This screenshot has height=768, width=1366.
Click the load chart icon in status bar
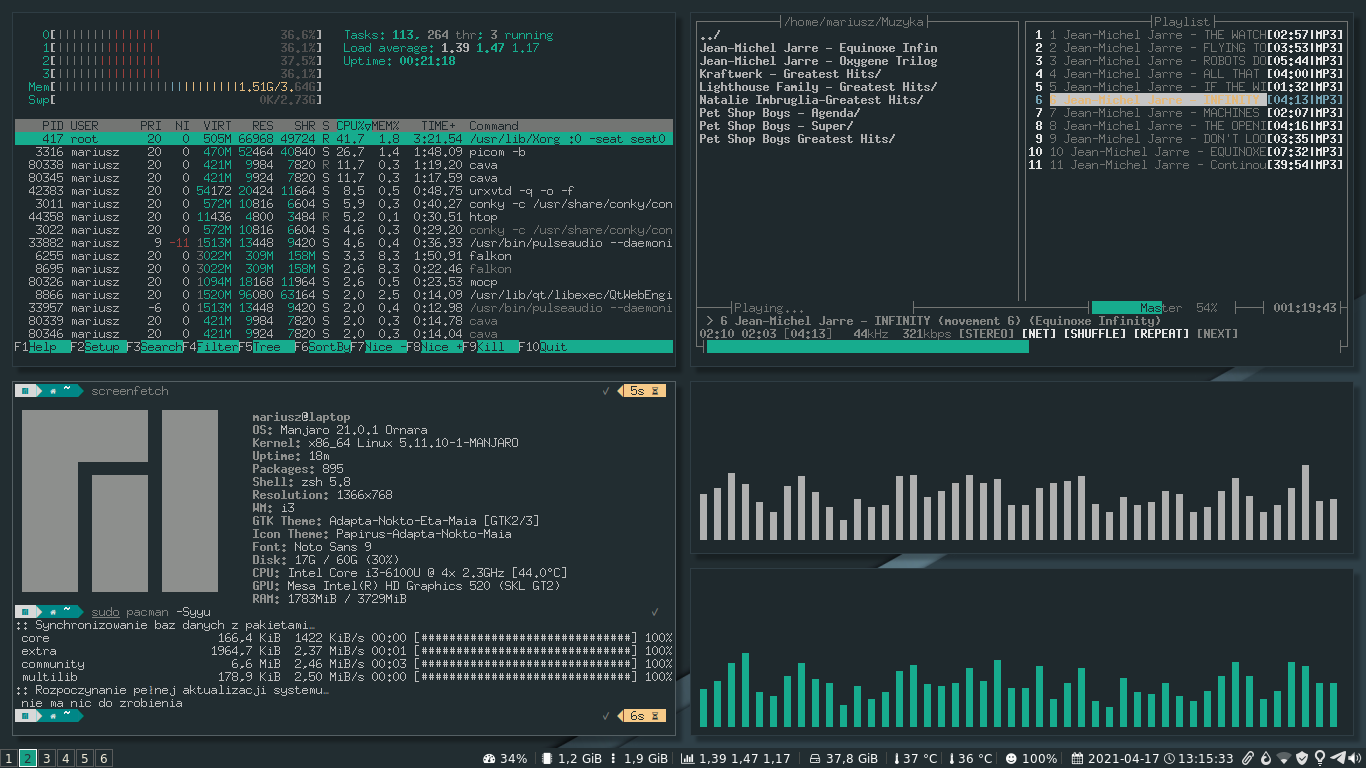(x=688, y=759)
